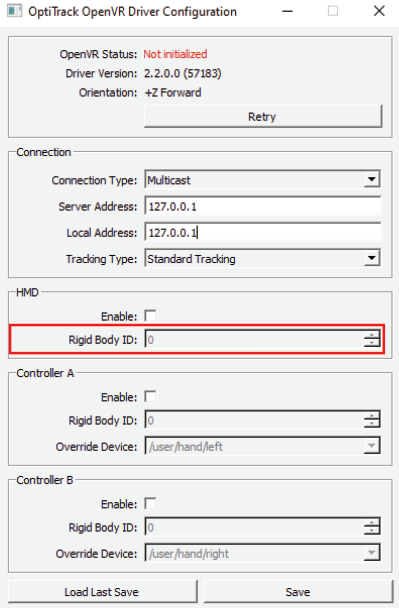The width and height of the screenshot is (399, 608).
Task: Decrease Controller A Rigid Body ID value
Action: tap(372, 424)
